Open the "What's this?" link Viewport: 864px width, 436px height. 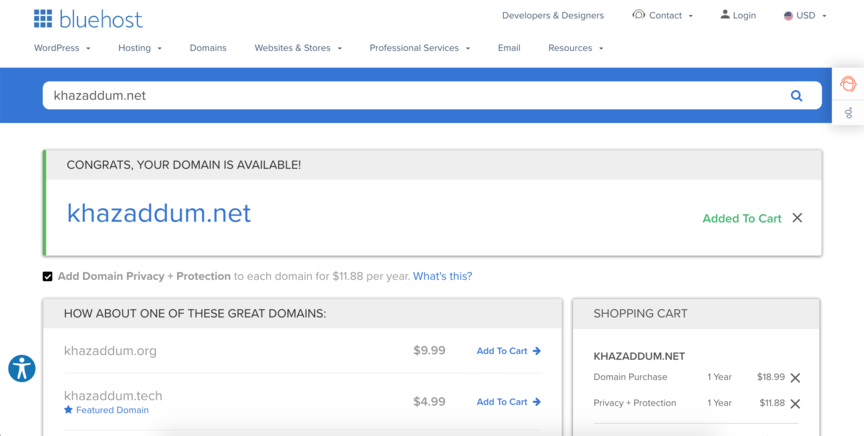pos(442,276)
